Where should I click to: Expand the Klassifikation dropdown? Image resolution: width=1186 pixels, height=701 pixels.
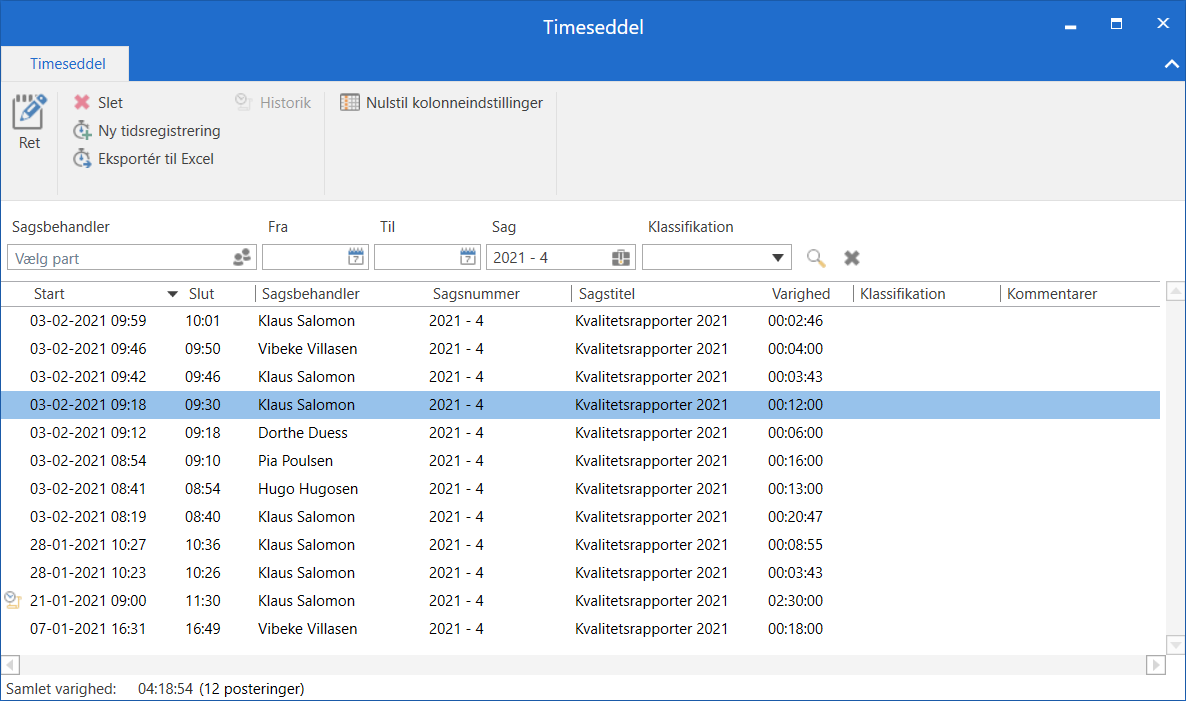pos(778,258)
